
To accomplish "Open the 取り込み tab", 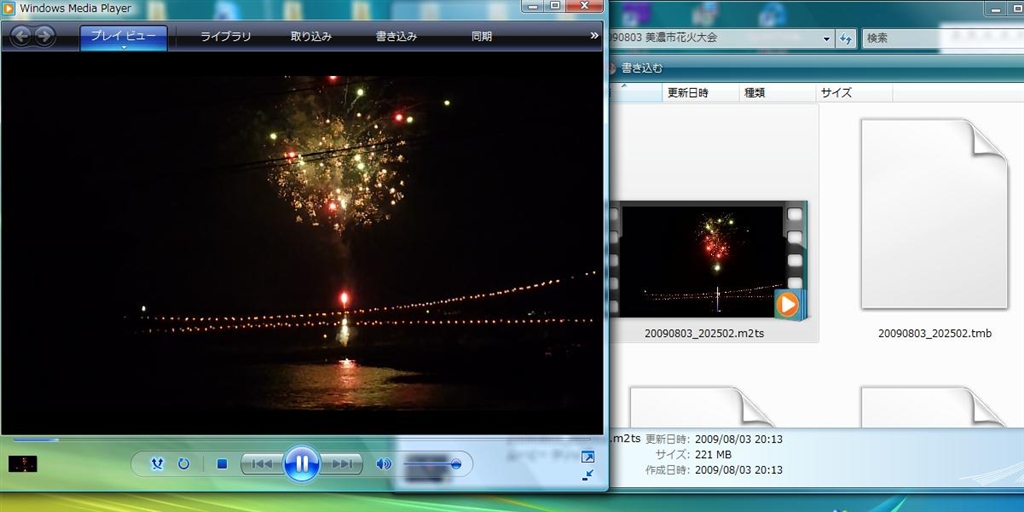I will pos(311,37).
